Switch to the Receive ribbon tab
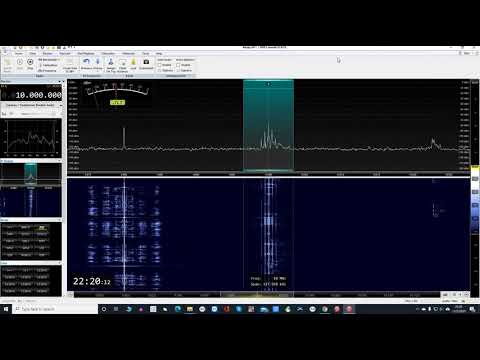 click(x=47, y=53)
